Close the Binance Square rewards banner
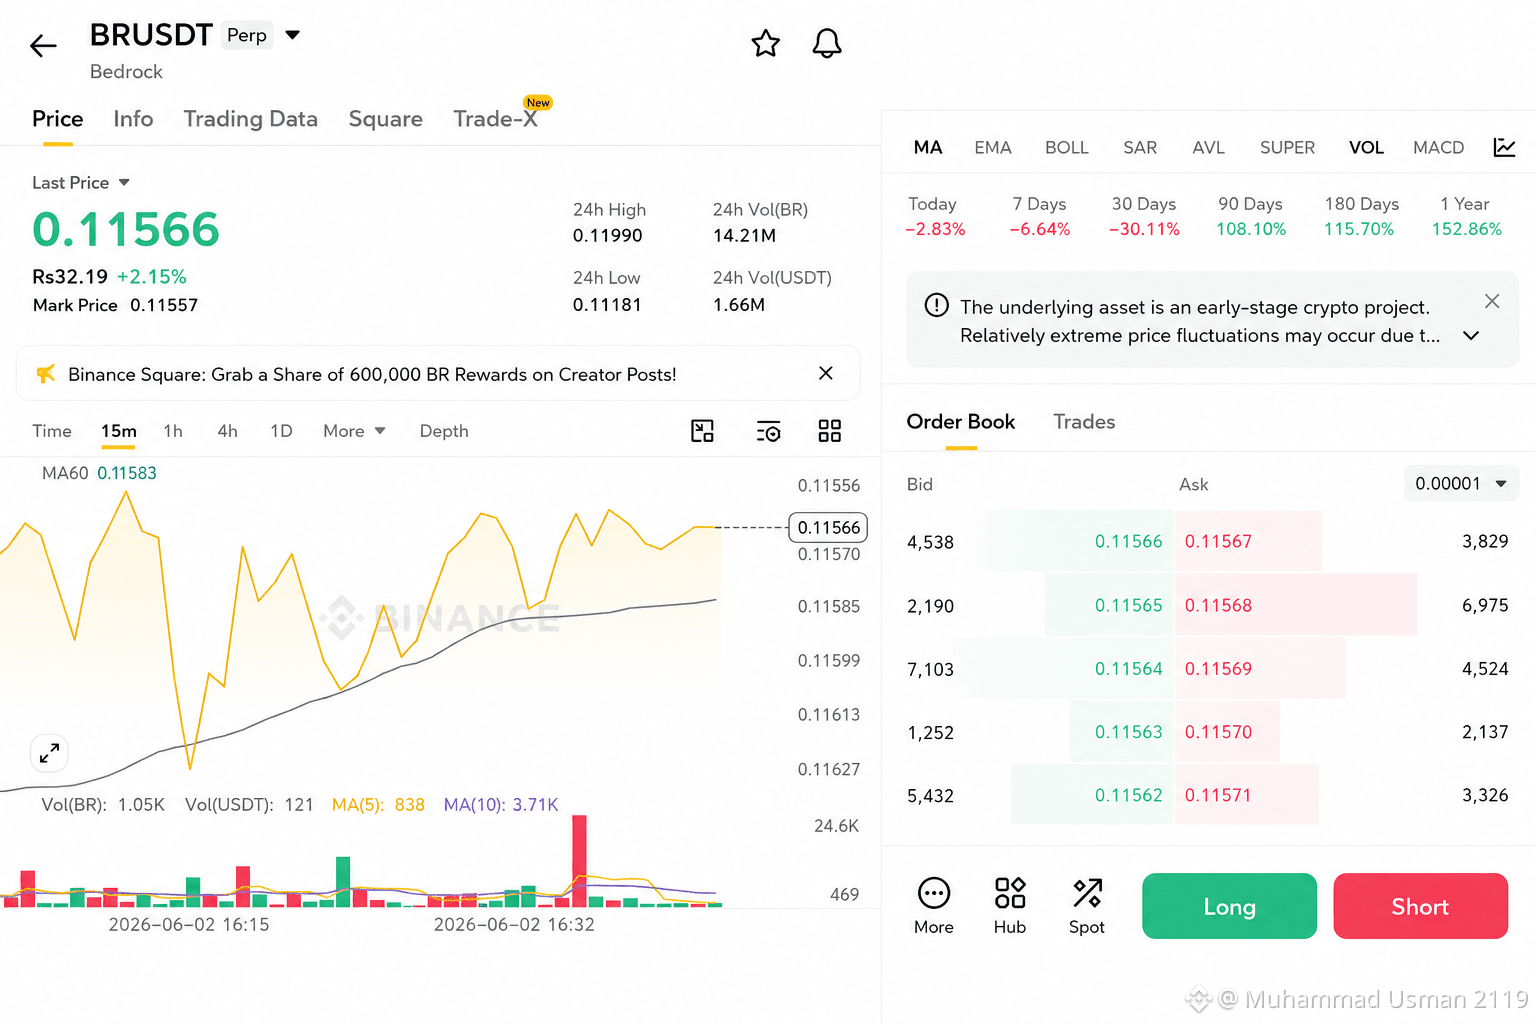 pos(826,373)
